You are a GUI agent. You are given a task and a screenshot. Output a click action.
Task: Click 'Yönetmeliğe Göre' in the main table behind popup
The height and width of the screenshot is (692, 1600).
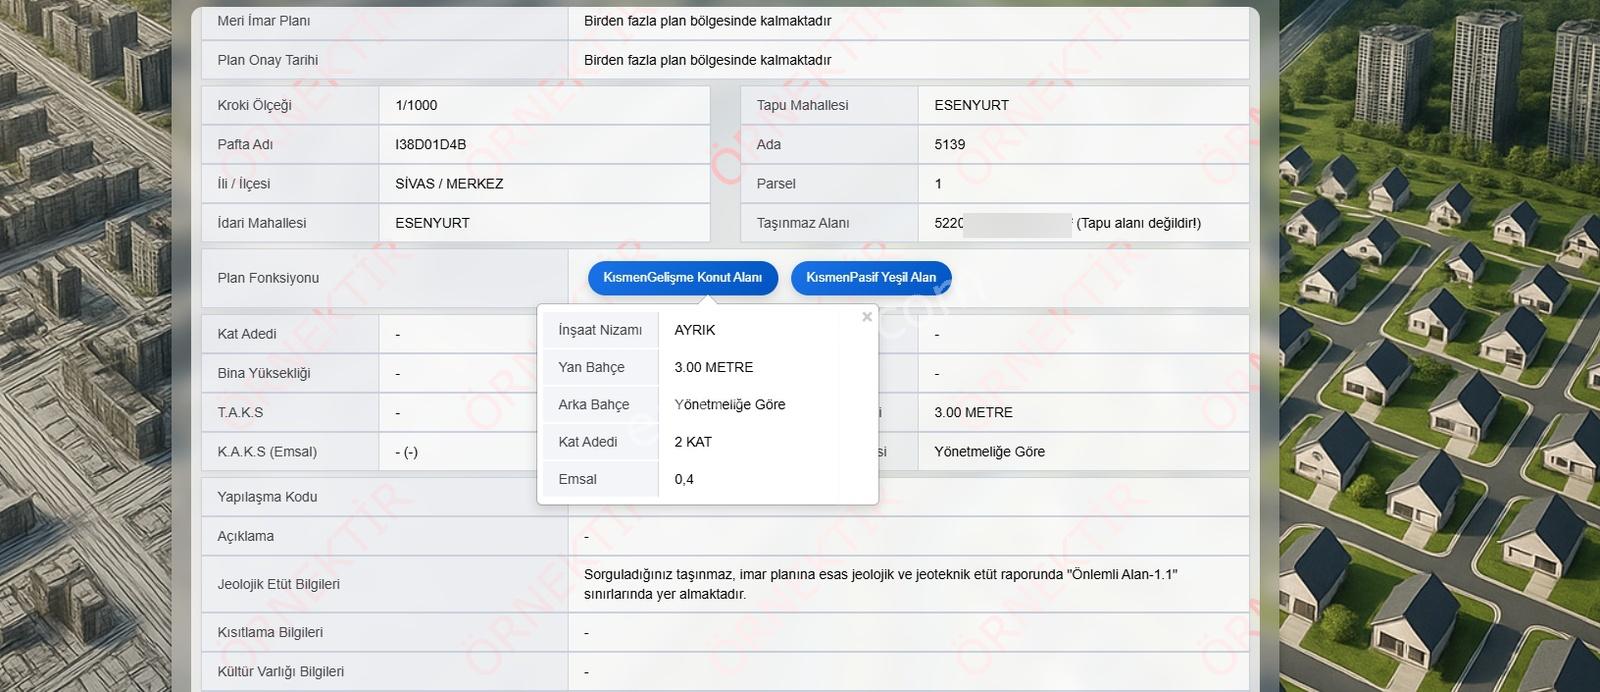click(989, 452)
